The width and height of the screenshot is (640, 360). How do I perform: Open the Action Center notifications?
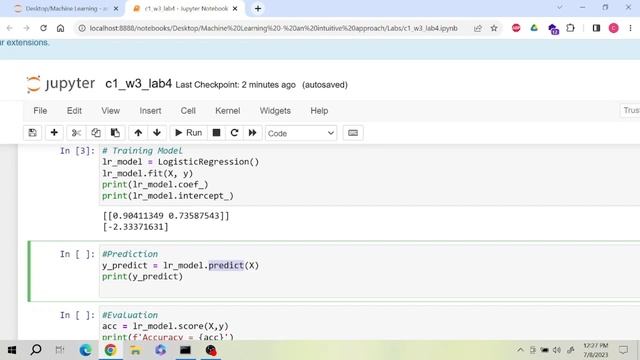624,350
